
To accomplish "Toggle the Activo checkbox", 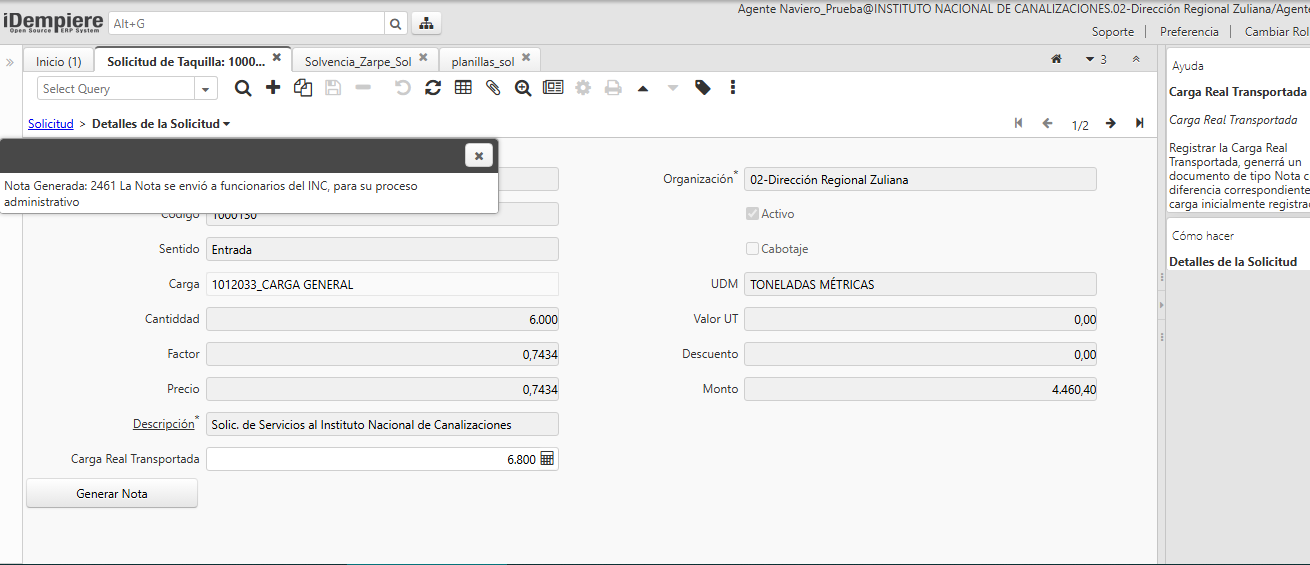I will (752, 214).
